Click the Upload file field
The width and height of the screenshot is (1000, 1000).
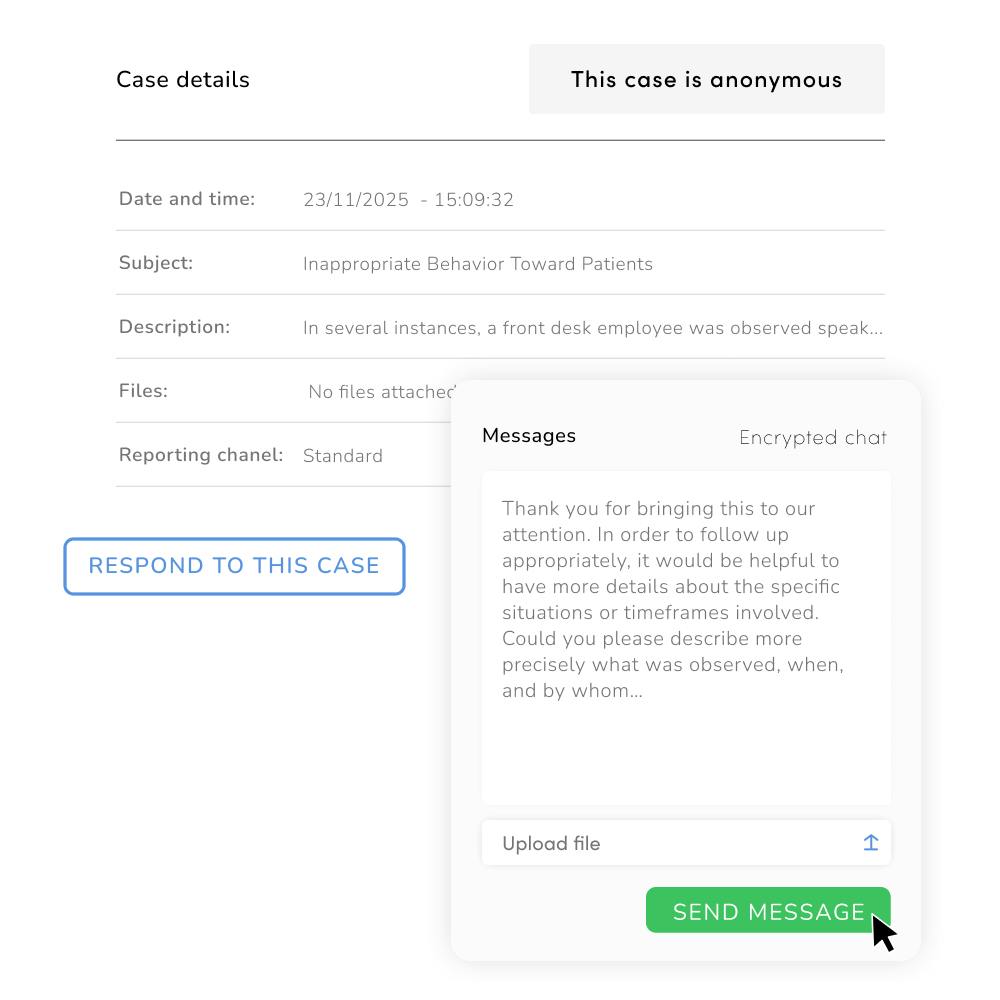[660, 843]
